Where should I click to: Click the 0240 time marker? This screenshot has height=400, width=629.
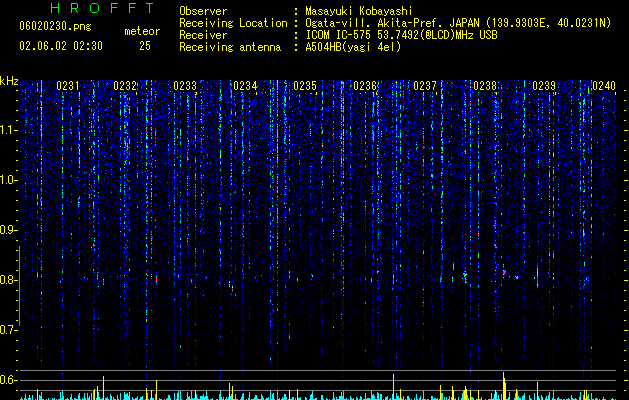coord(604,86)
